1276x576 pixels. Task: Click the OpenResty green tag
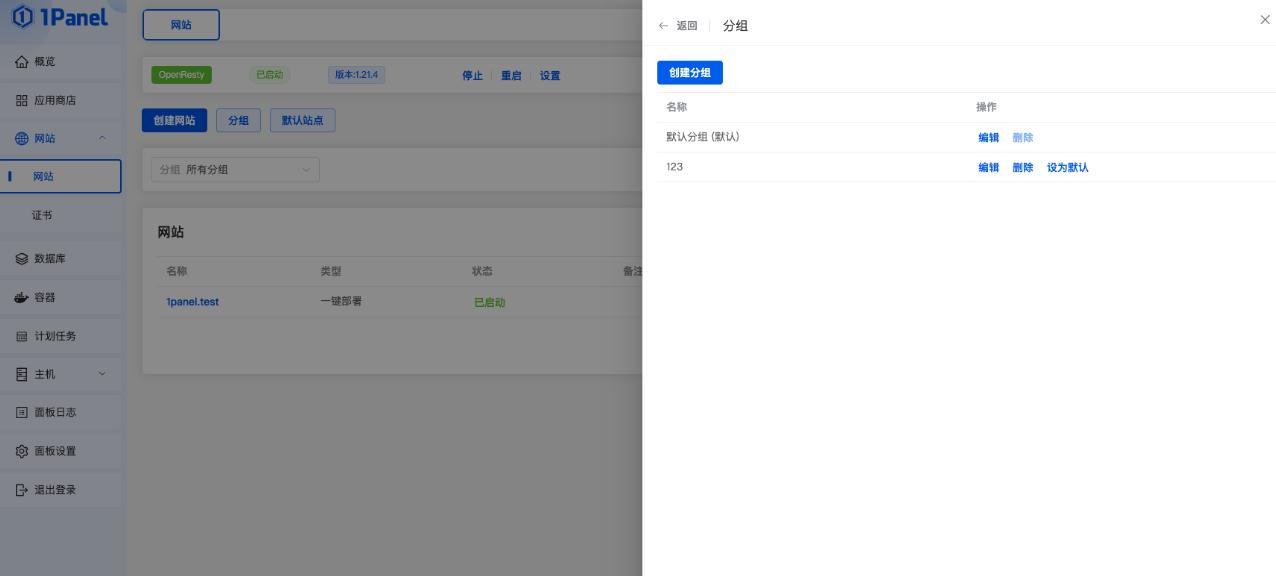181,75
